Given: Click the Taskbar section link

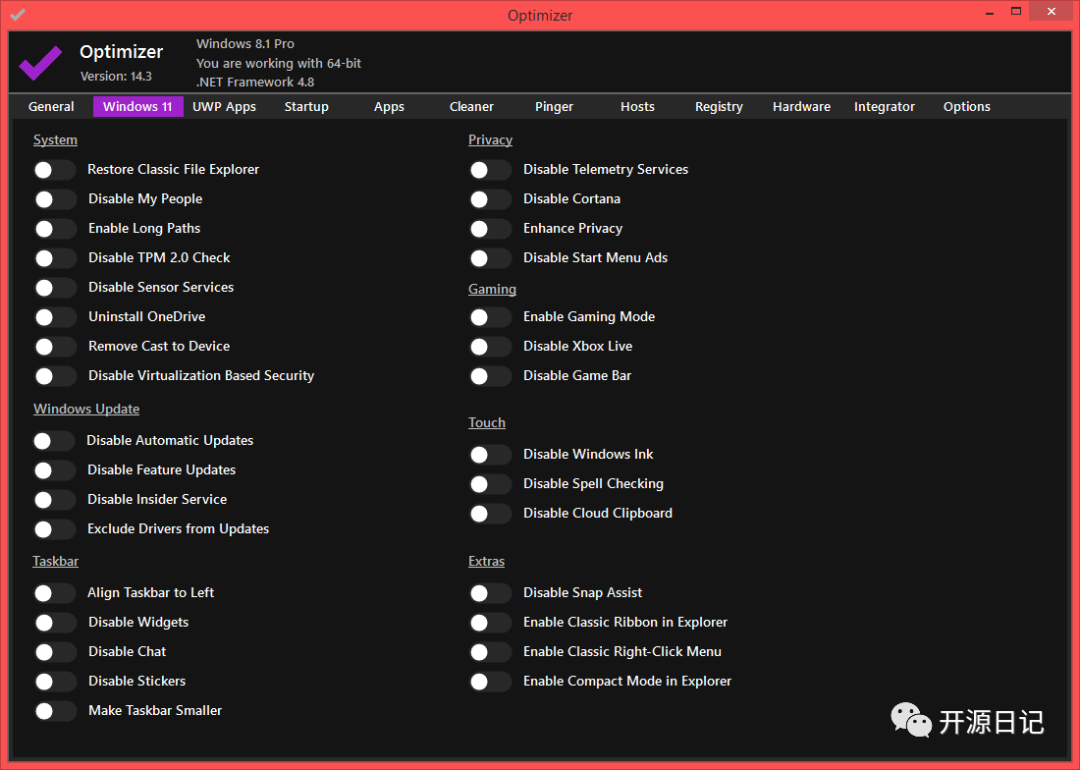Looking at the screenshot, I should [55, 561].
